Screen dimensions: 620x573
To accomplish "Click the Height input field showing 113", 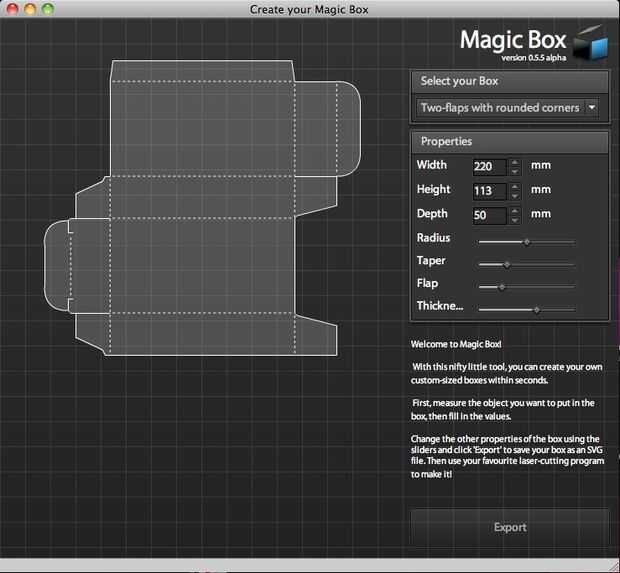I will 490,191.
